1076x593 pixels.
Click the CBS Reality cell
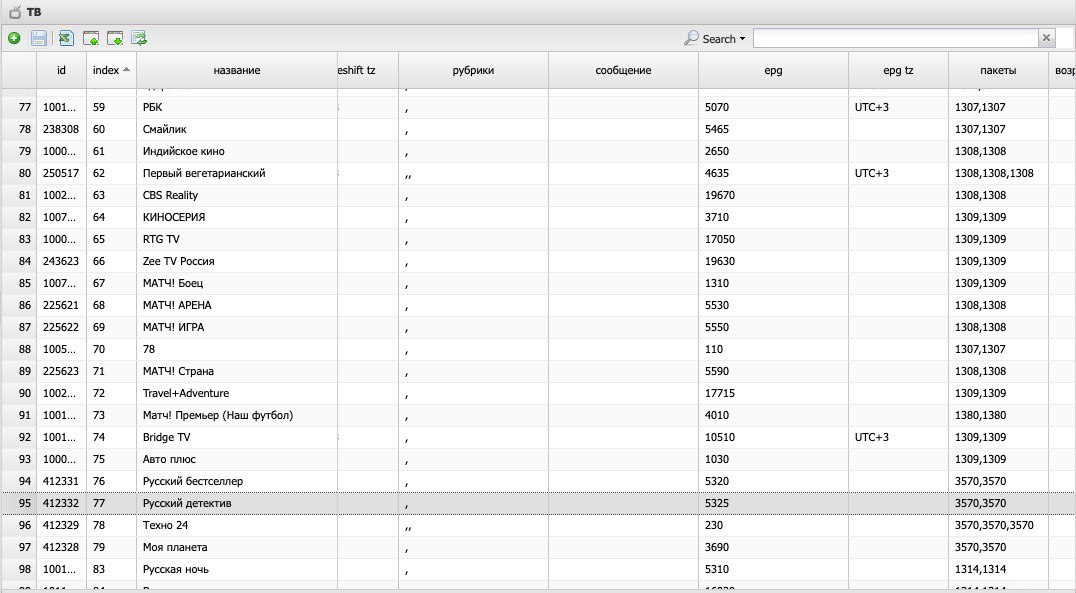coord(237,195)
